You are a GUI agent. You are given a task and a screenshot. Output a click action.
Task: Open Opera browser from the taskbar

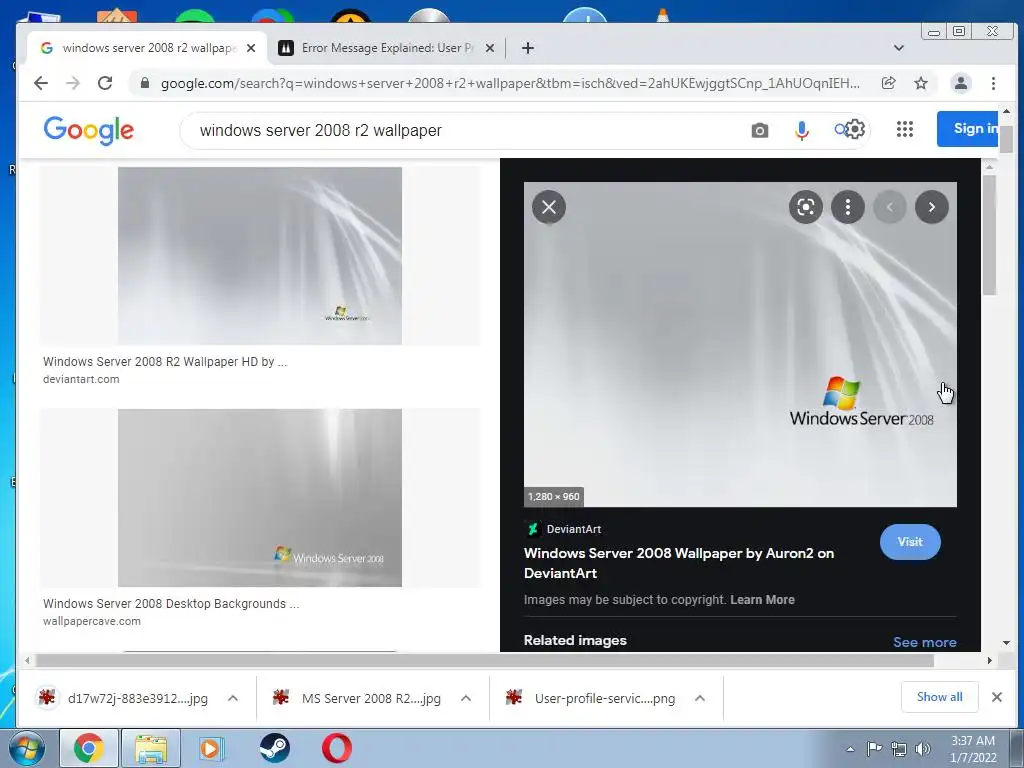pos(336,748)
